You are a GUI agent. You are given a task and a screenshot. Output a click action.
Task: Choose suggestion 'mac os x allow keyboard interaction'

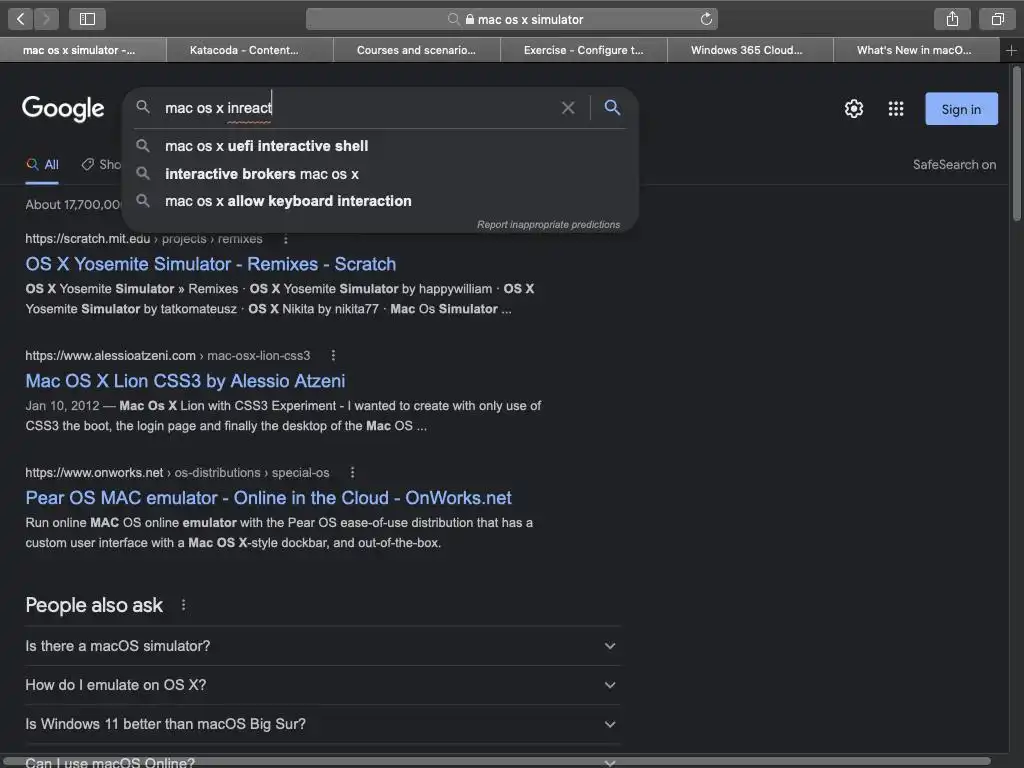click(380, 201)
